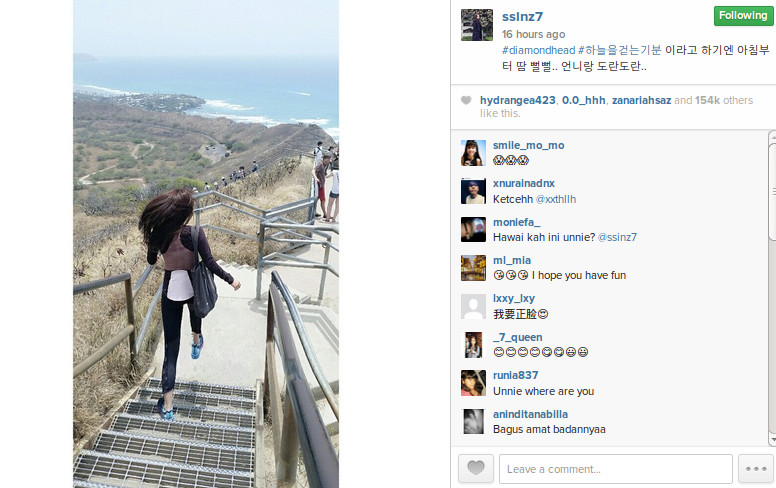
Task: Click the small heart icon next to likes
Action: pos(466,100)
